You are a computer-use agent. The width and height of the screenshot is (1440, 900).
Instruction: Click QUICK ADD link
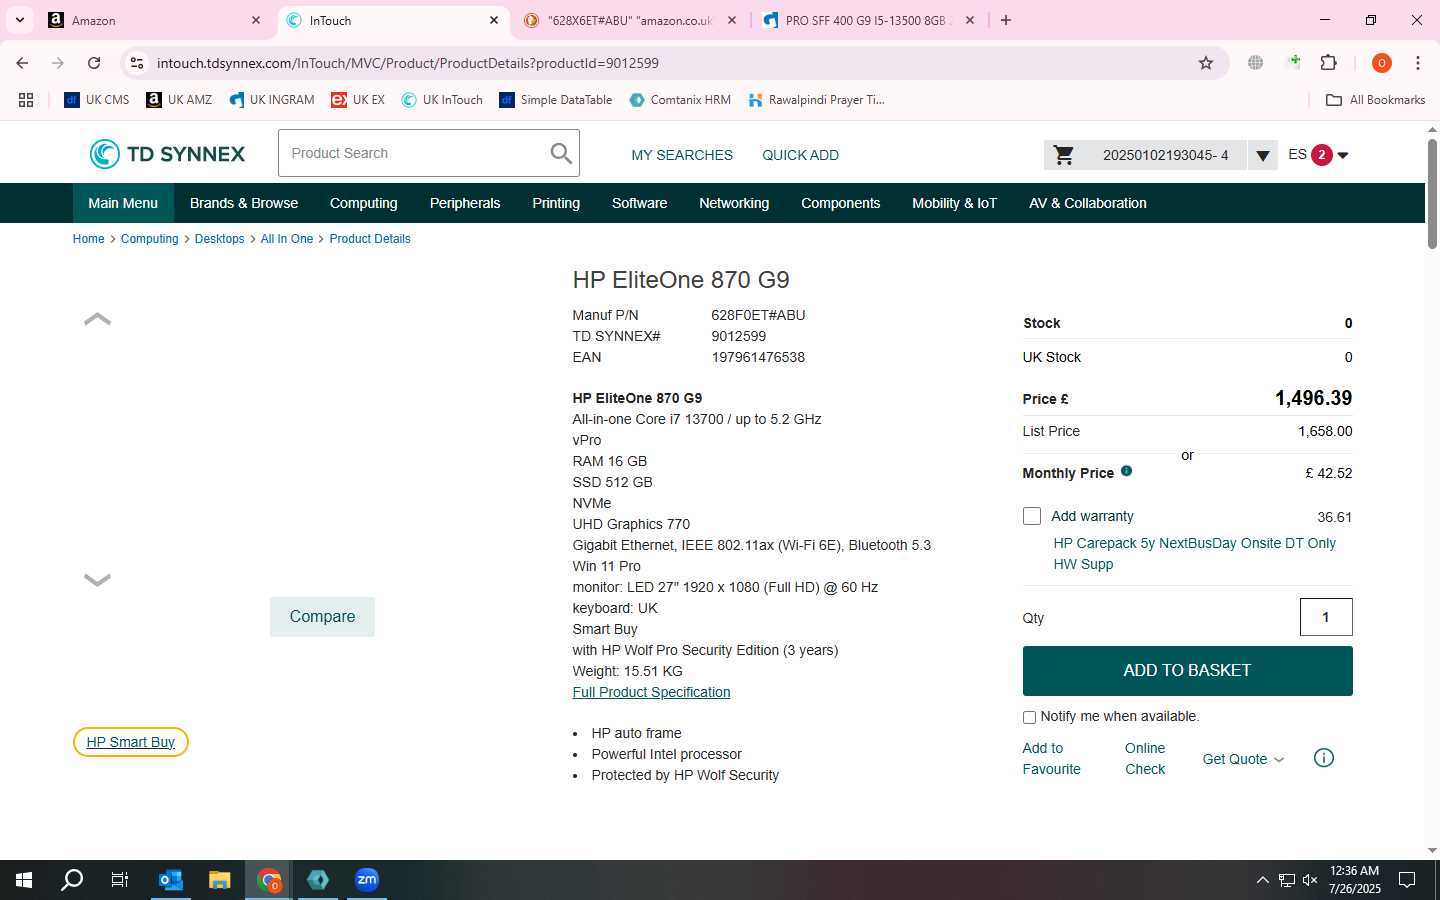(800, 155)
